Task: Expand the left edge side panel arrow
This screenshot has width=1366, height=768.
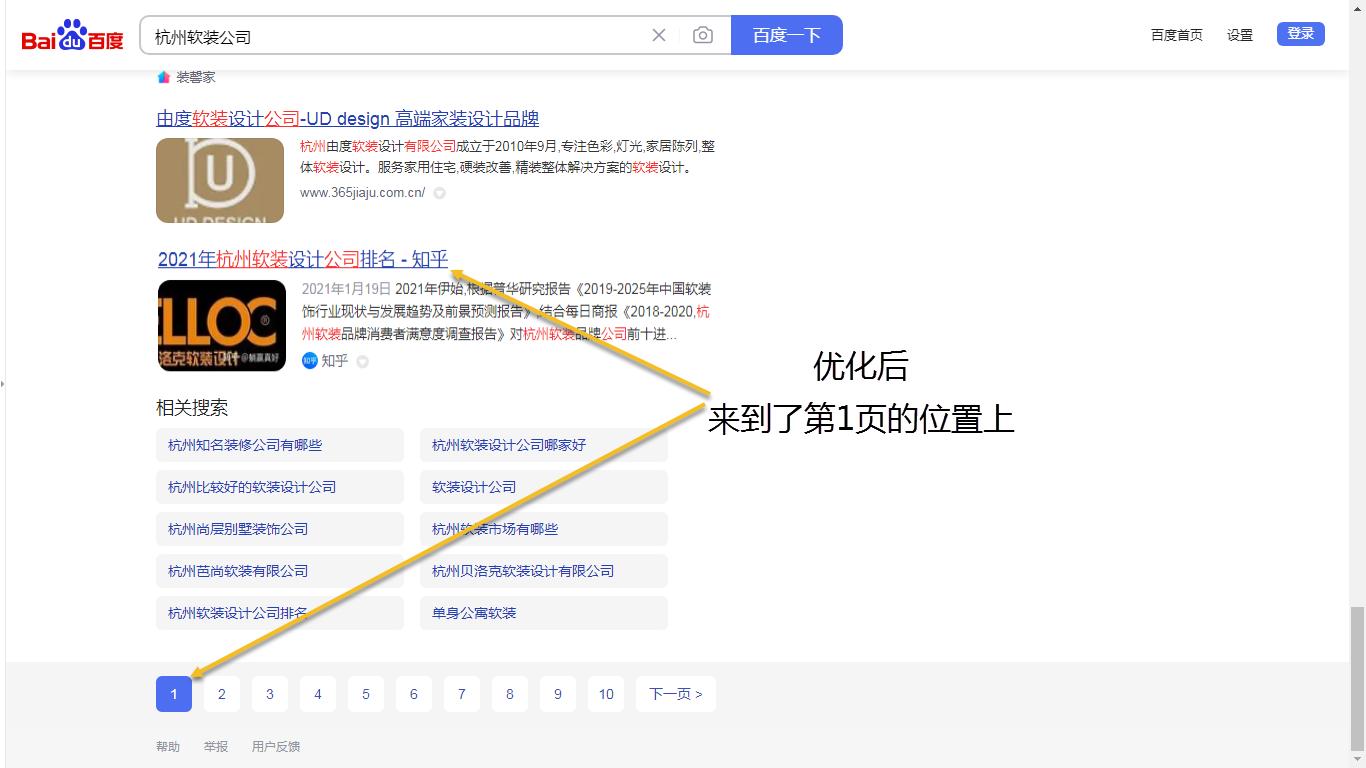Action: point(5,383)
